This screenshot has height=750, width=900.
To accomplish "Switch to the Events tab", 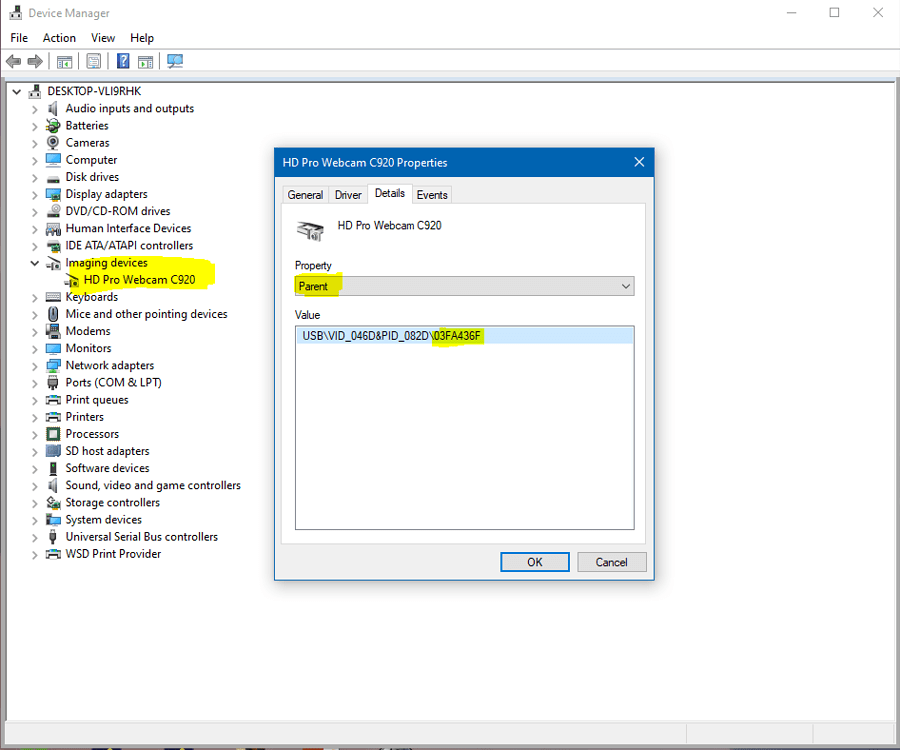I will coord(432,195).
